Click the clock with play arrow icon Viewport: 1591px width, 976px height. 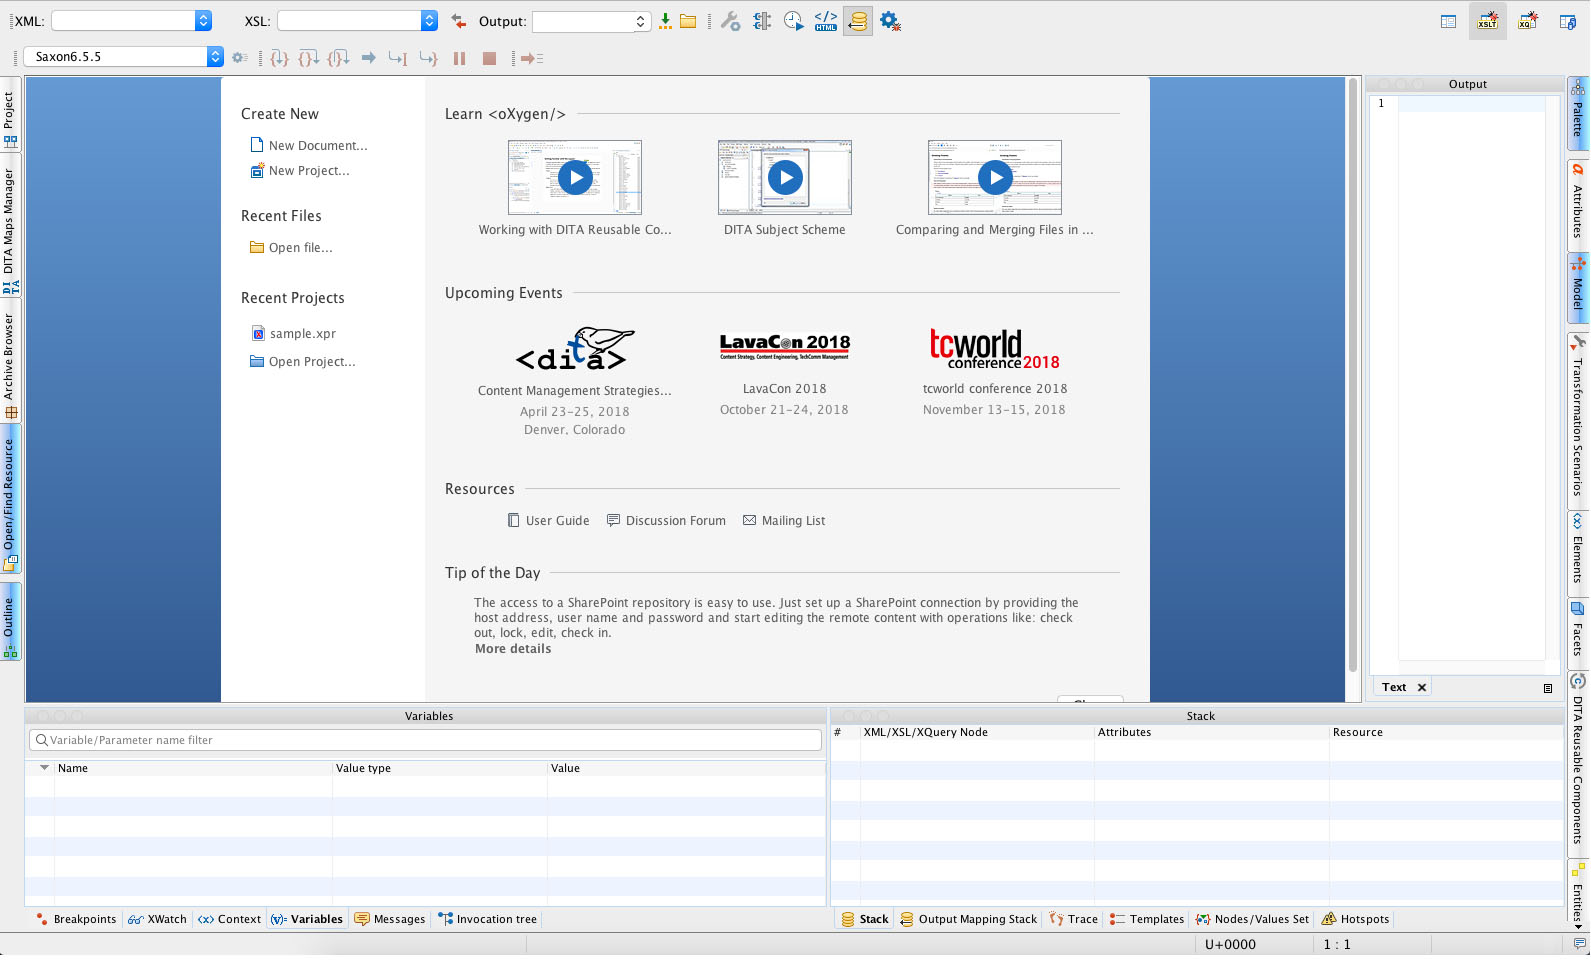click(794, 21)
